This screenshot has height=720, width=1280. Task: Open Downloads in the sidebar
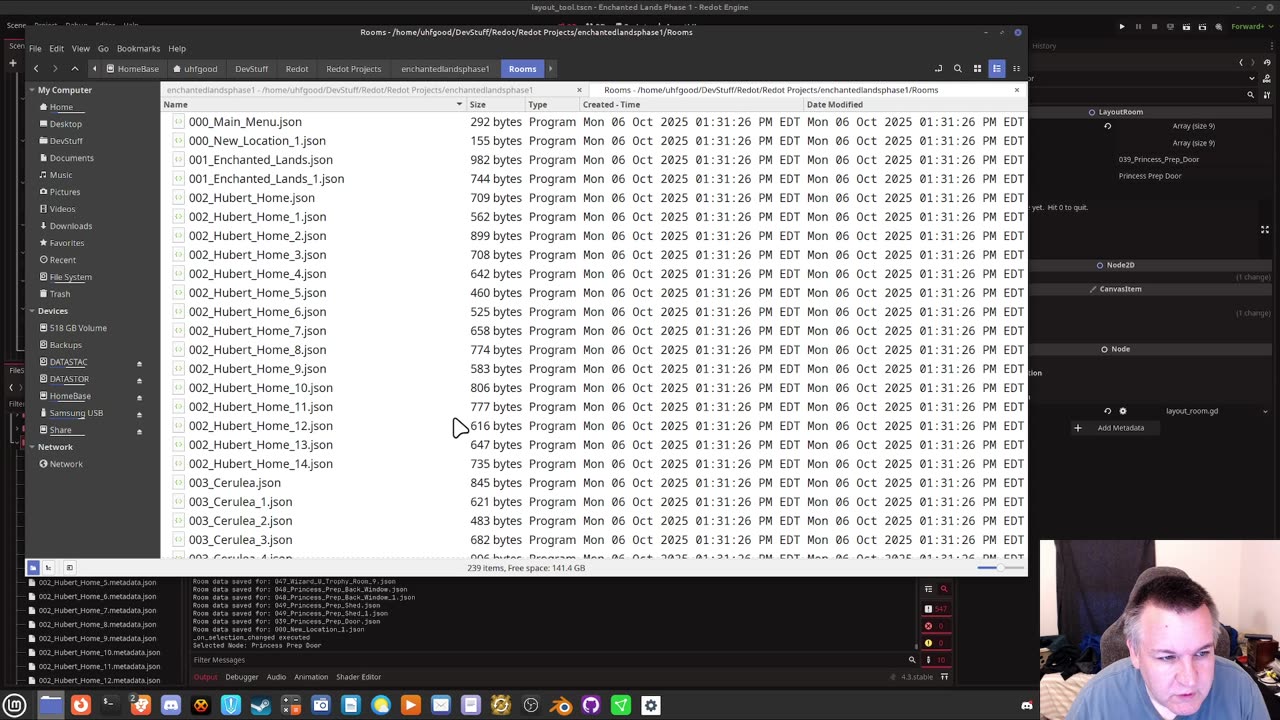coord(71,226)
